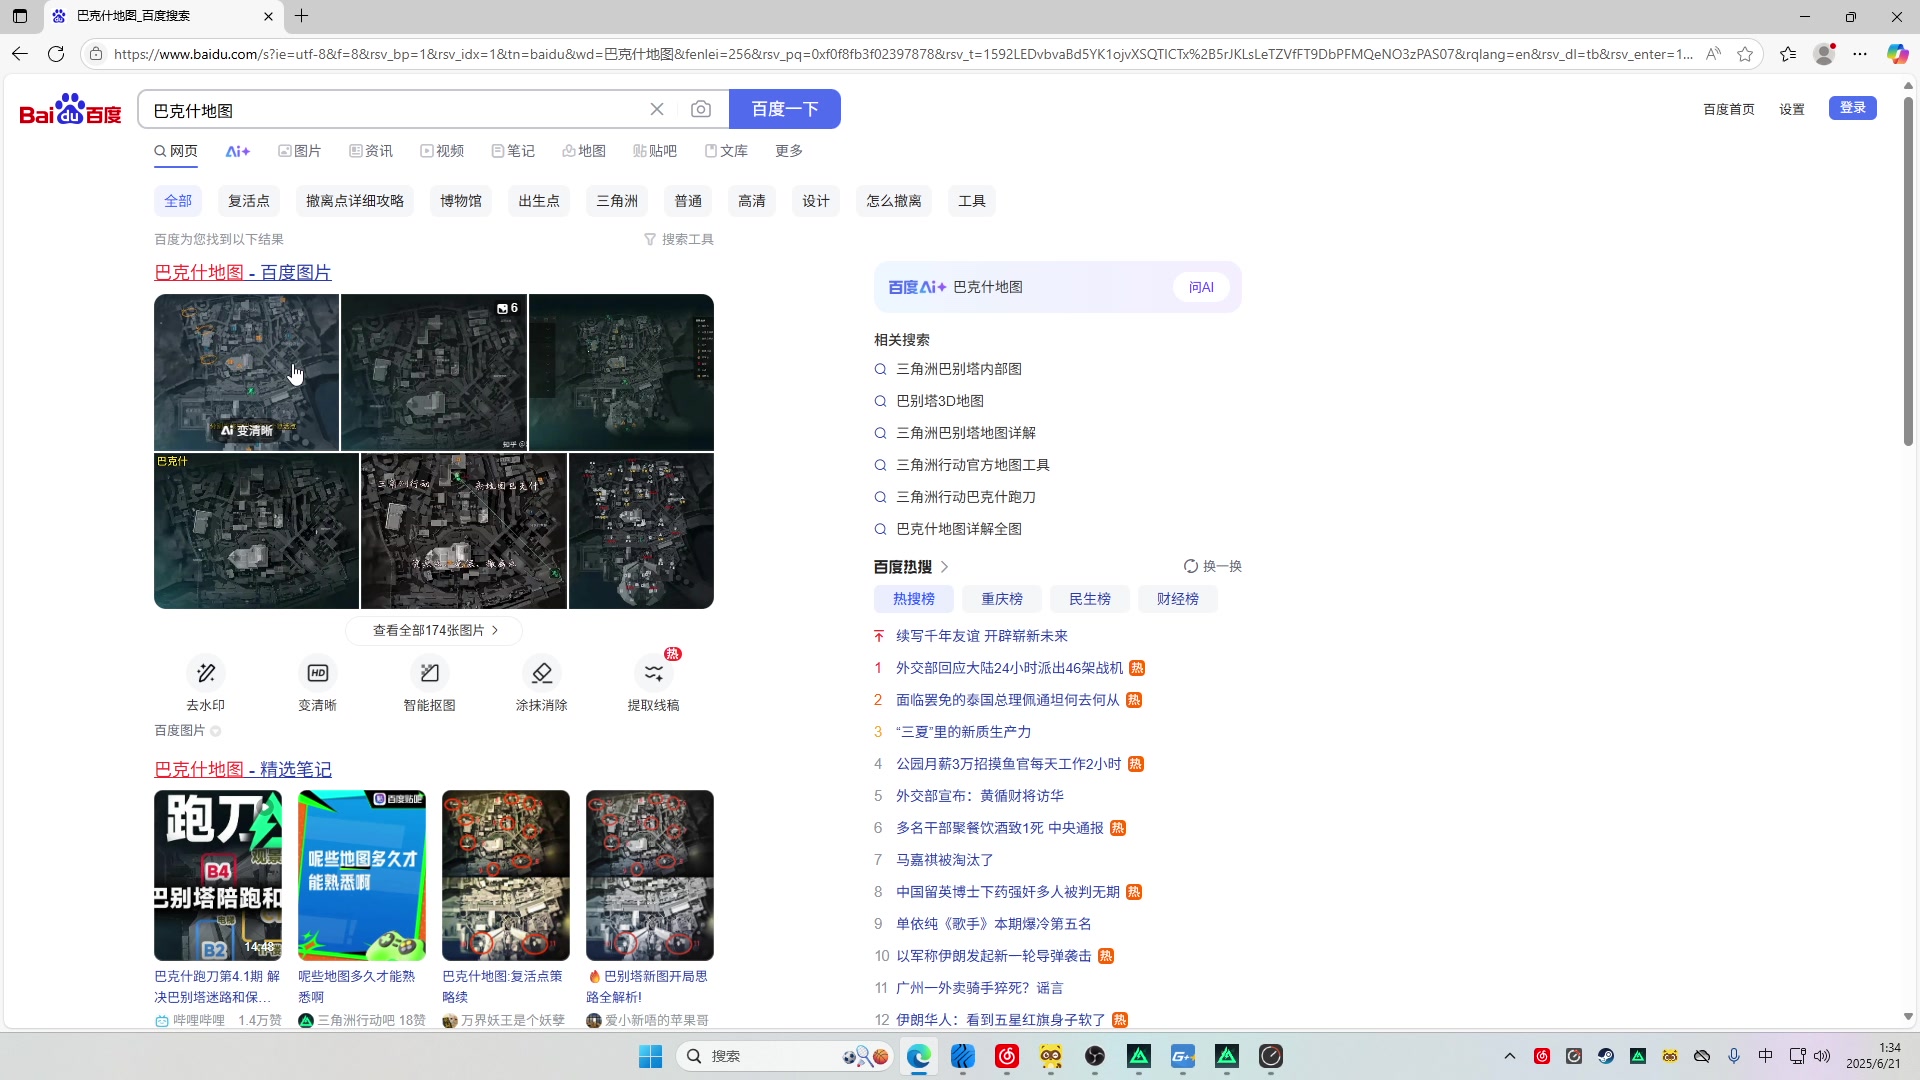Go back with browser back arrow
Viewport: 1920px width, 1080px height.
[x=20, y=54]
